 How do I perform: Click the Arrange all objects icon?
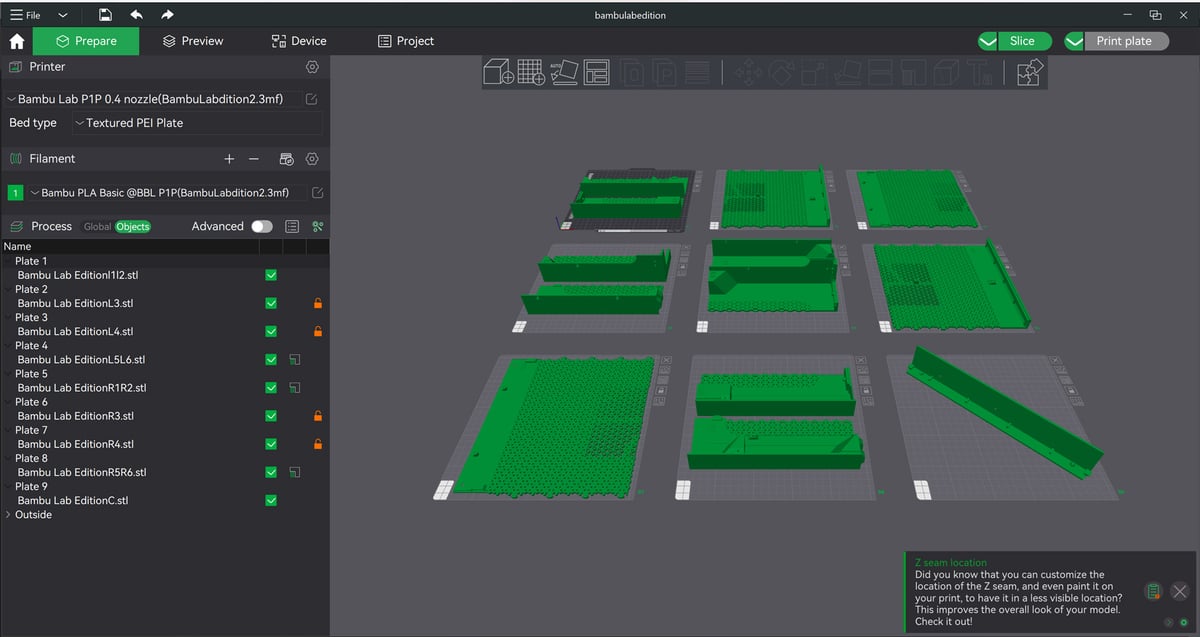coord(597,72)
